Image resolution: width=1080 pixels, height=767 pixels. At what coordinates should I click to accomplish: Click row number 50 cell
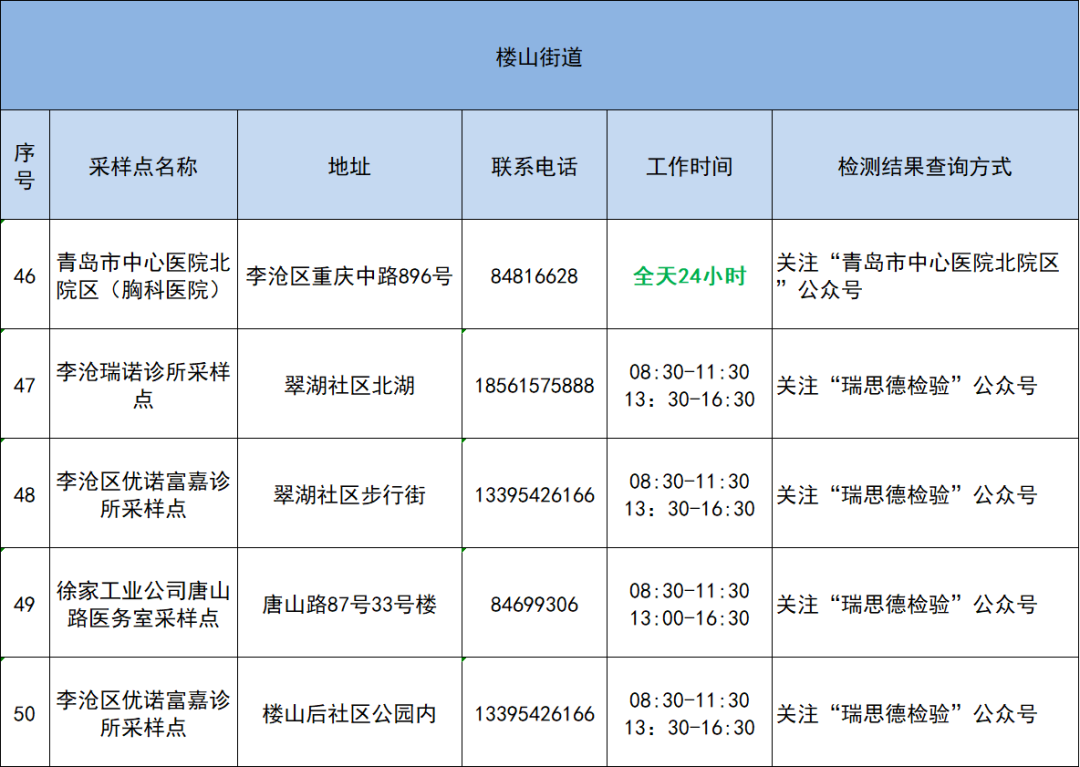[25, 713]
